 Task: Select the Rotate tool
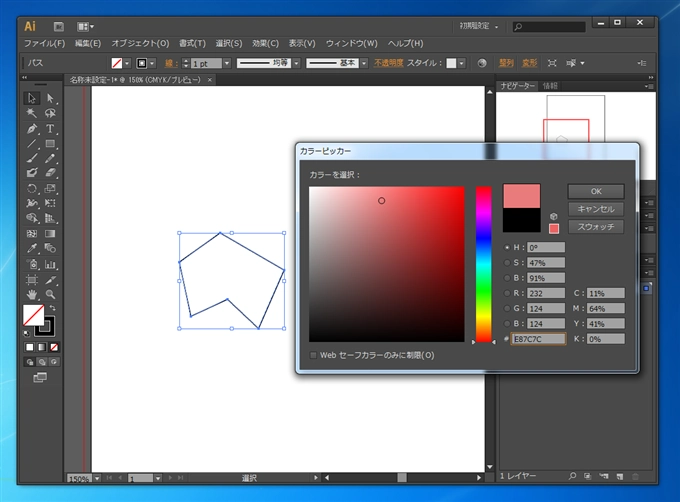coord(32,189)
